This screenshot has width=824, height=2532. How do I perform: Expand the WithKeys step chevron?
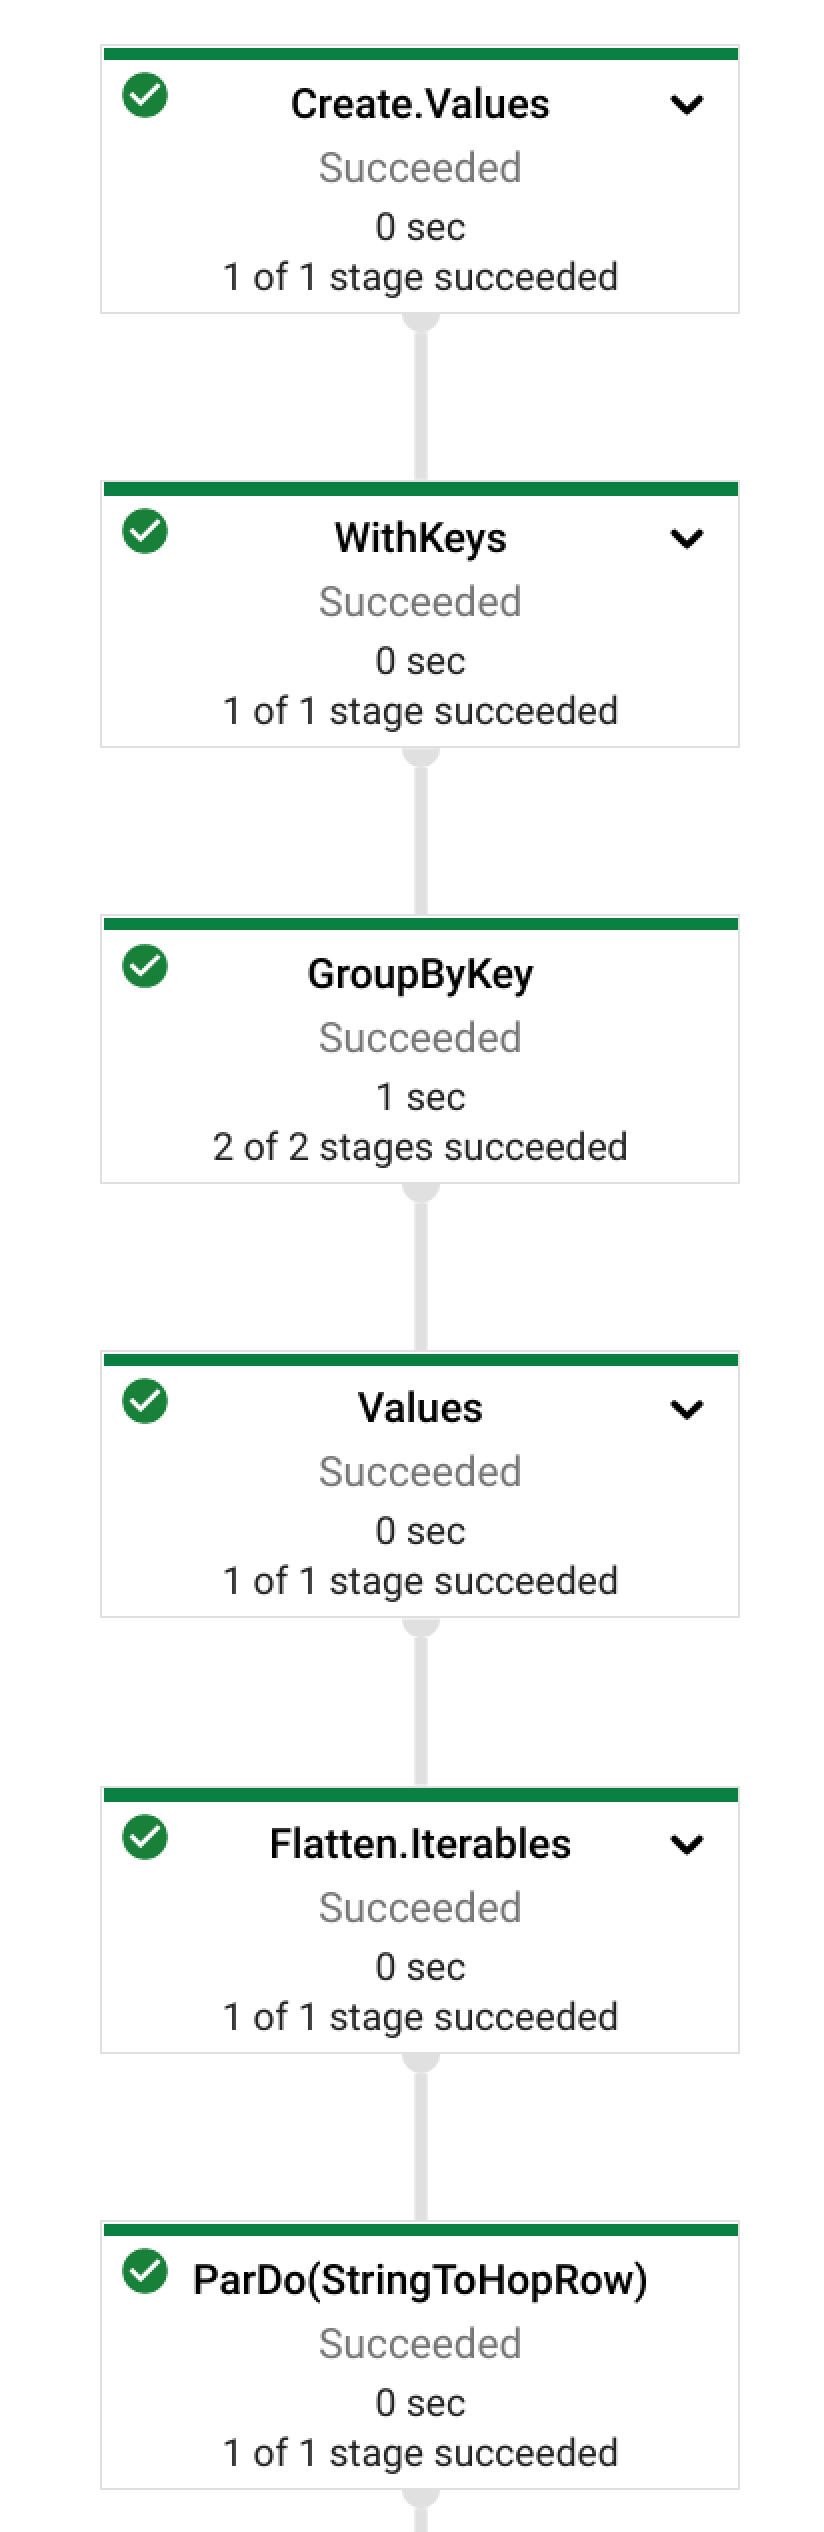point(687,539)
